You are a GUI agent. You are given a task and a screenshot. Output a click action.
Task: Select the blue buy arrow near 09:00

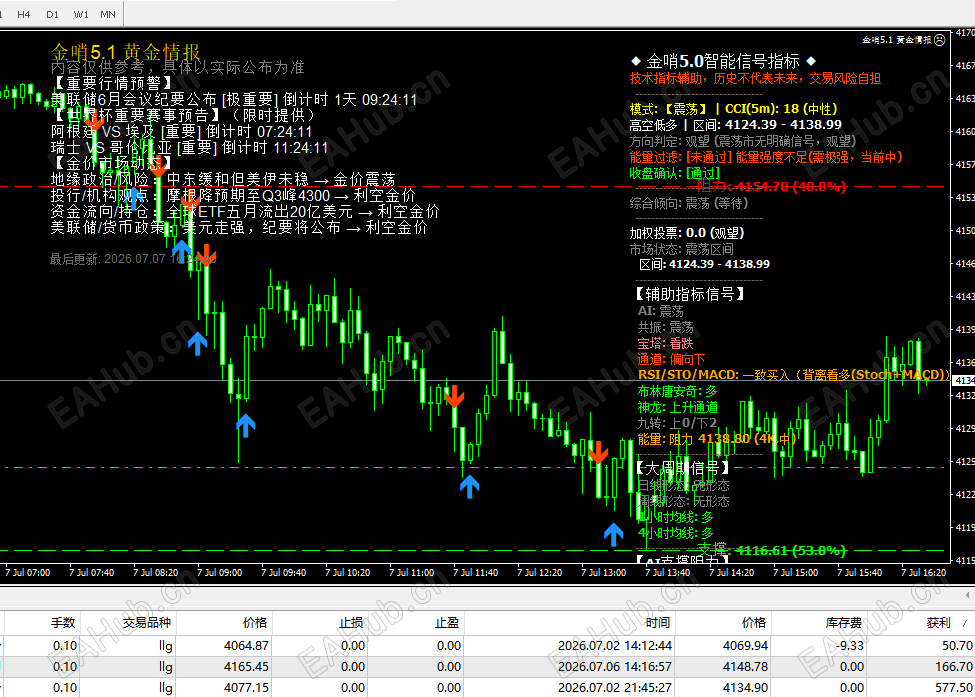[x=198, y=343]
